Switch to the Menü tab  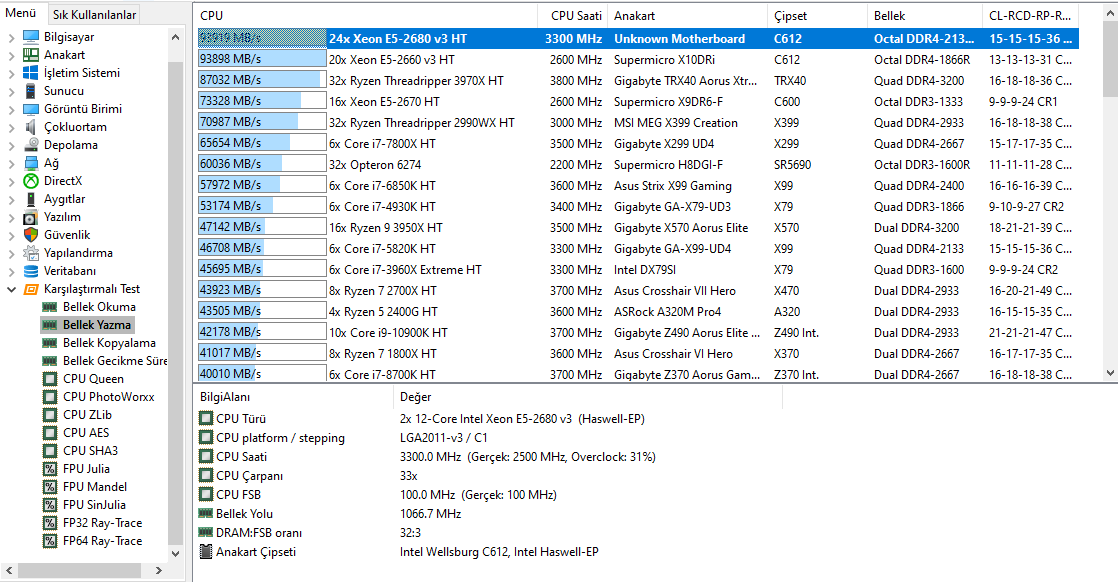click(21, 13)
